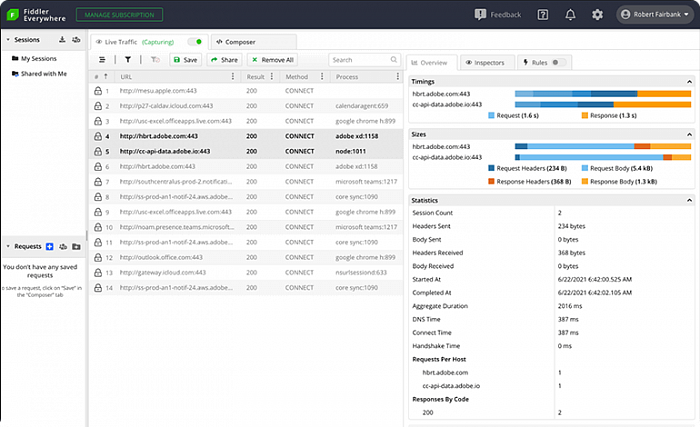Collapse the Timings panel
The height and width of the screenshot is (427, 700).
pyautogui.click(x=689, y=82)
